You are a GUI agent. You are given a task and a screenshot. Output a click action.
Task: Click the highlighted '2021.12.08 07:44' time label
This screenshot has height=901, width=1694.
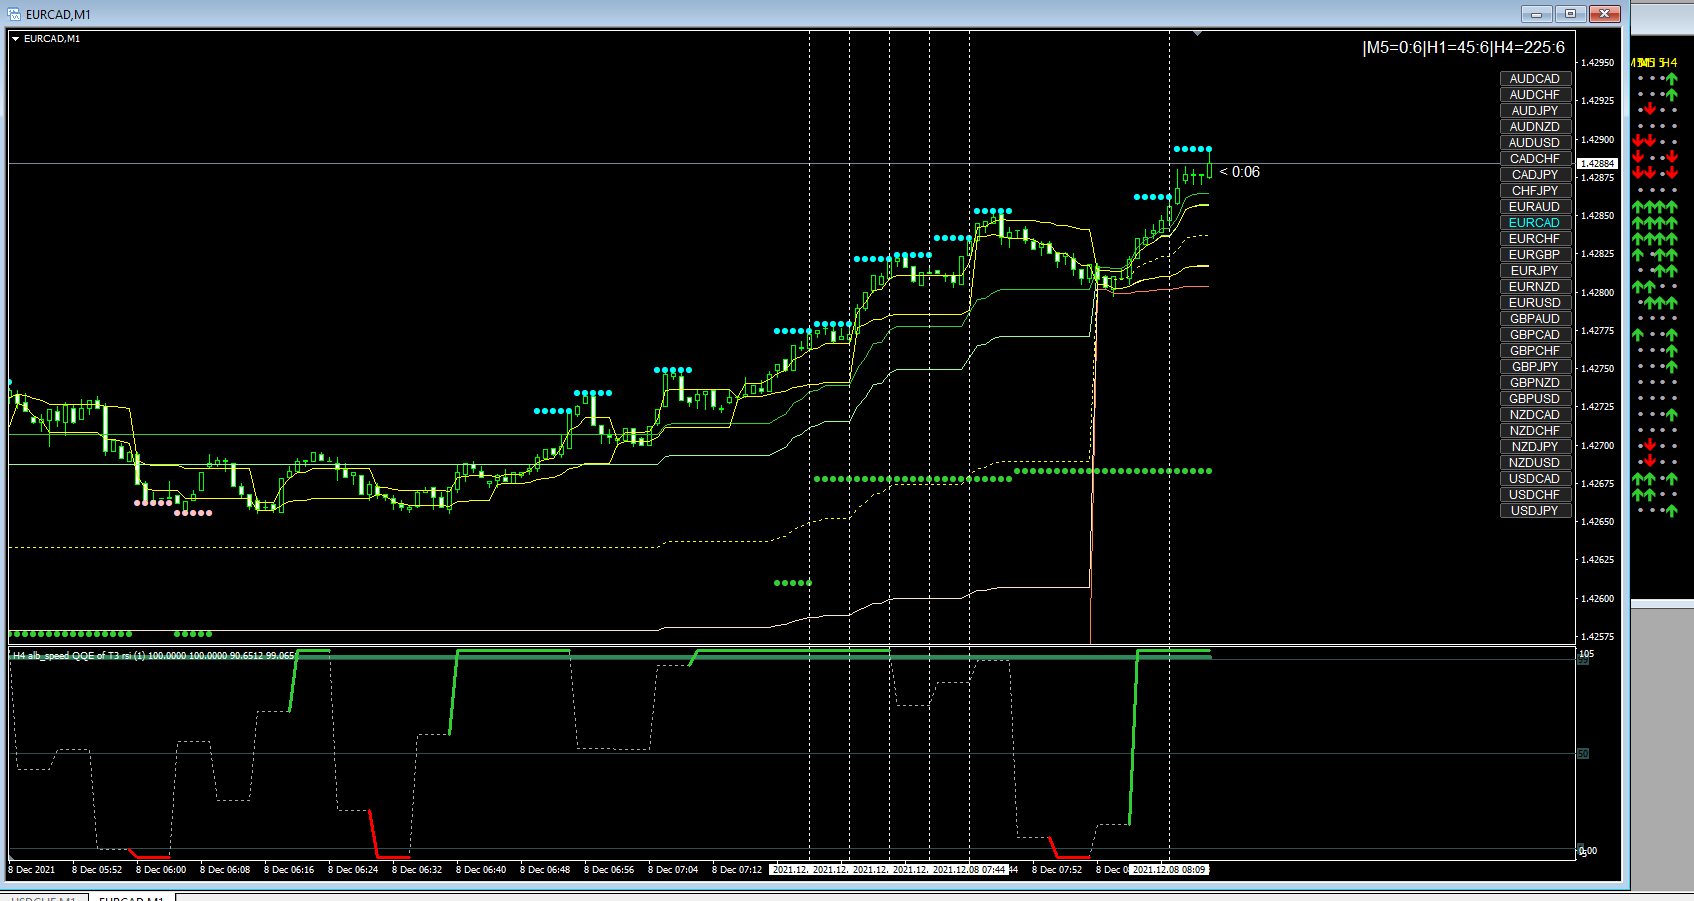pos(969,870)
